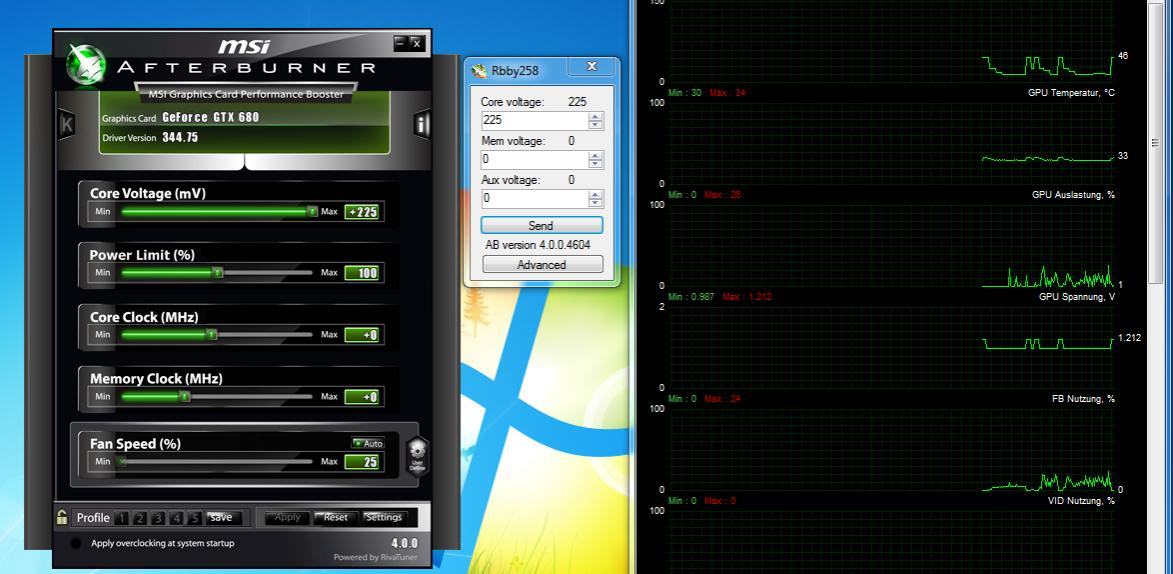The height and width of the screenshot is (574, 1173).
Task: Click the Memory Clock +0 value box
Action: click(362, 397)
